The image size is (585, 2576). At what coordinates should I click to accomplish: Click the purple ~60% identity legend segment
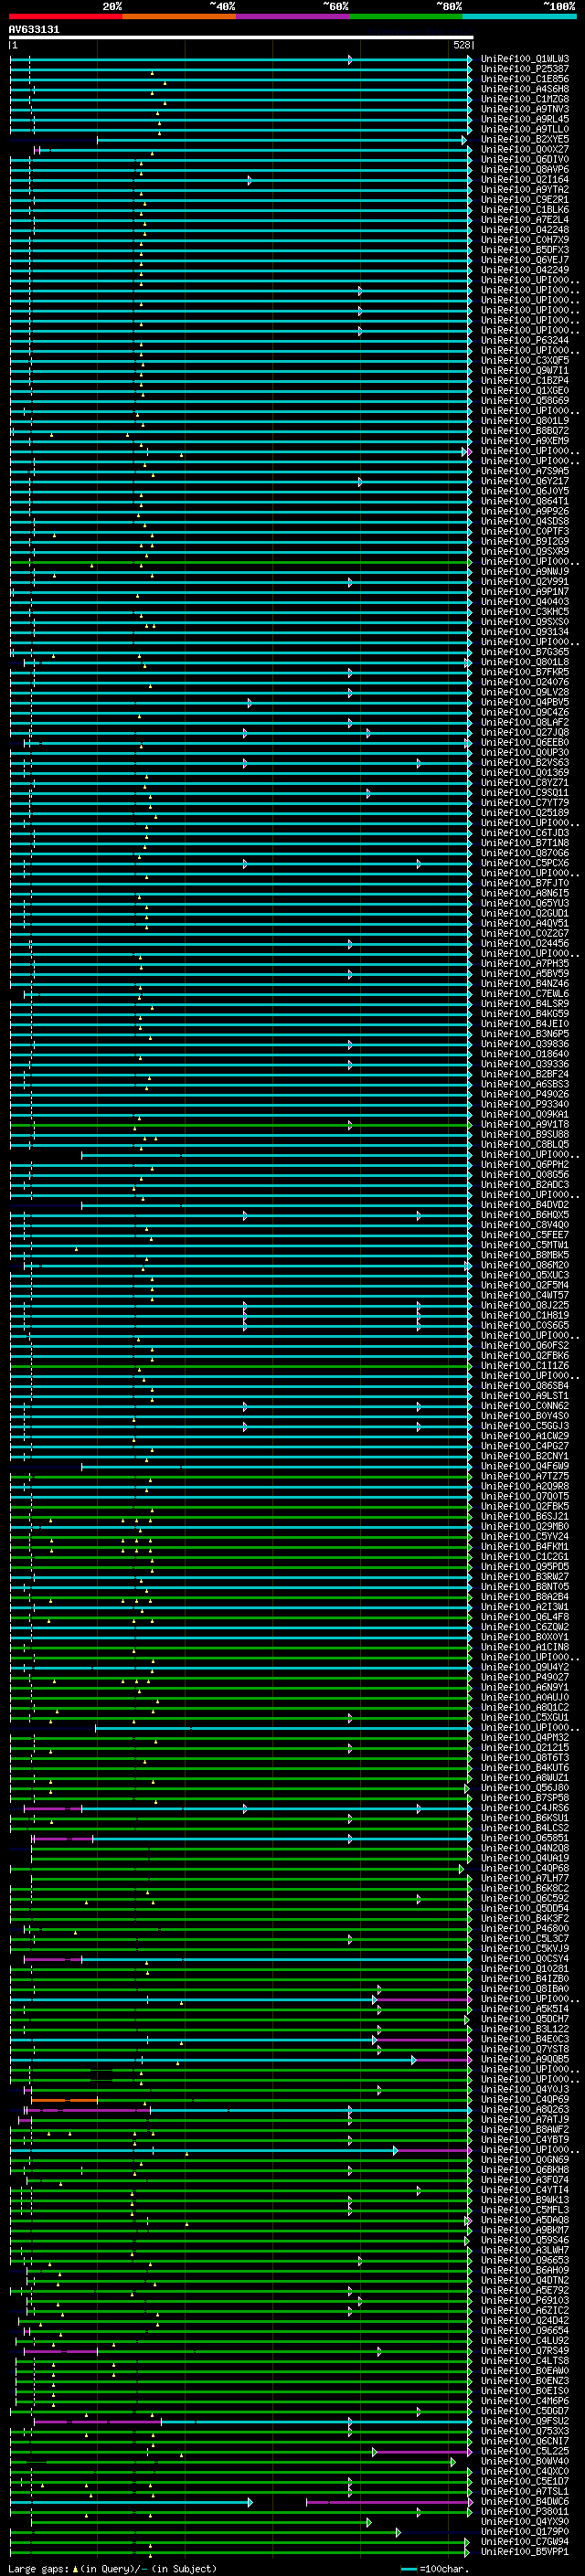click(x=292, y=16)
